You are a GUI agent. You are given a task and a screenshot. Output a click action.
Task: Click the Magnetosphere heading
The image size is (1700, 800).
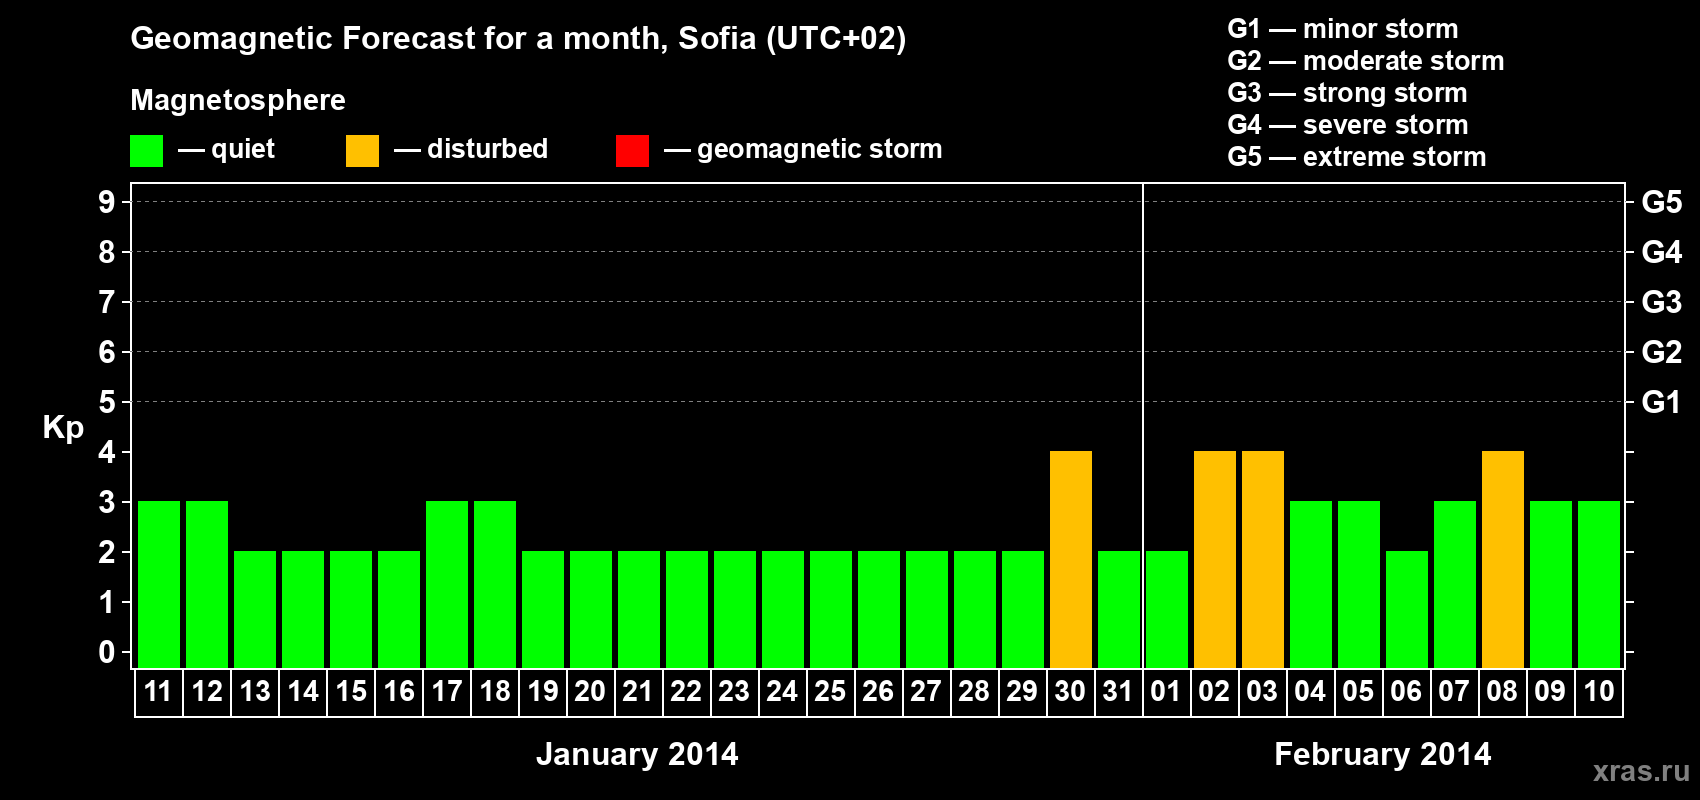238,101
